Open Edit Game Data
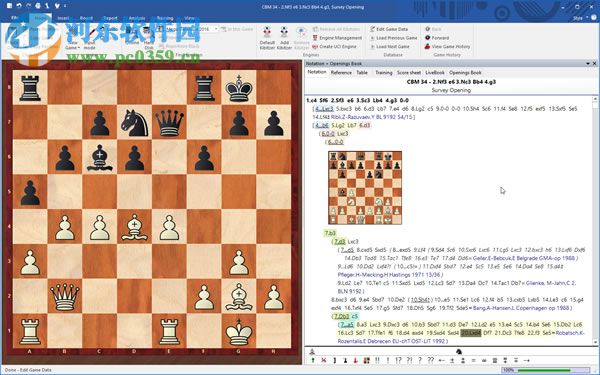600x375 pixels. point(389,29)
